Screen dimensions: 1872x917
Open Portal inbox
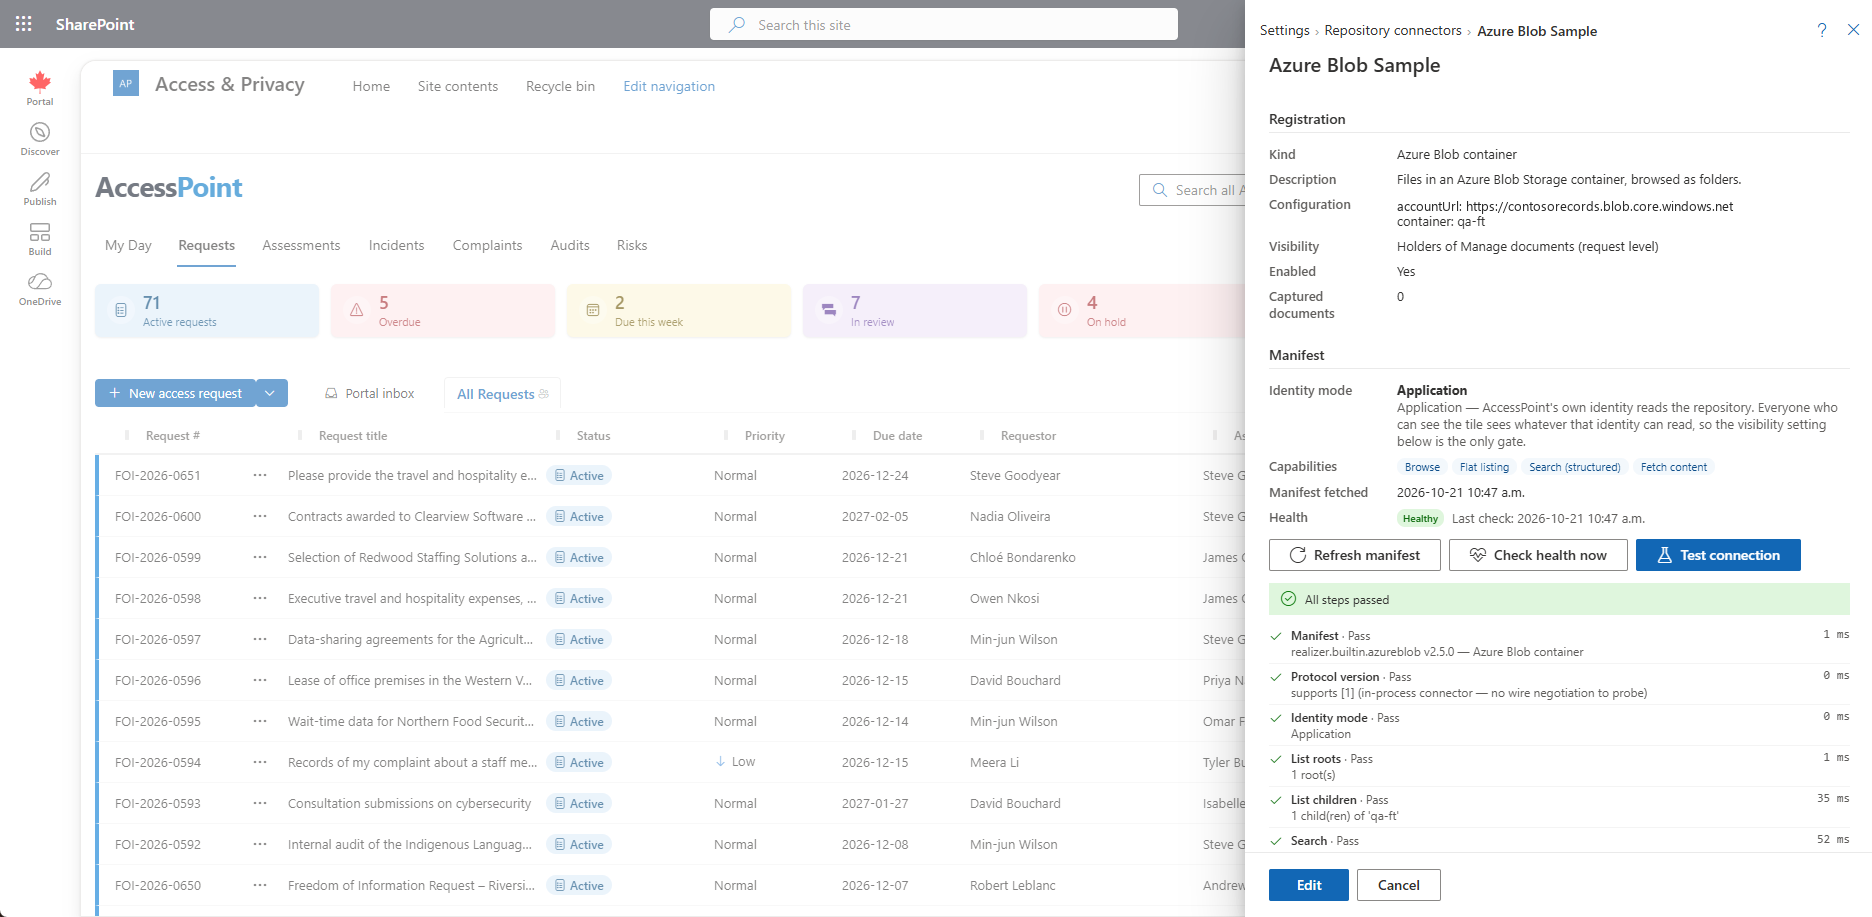click(369, 394)
